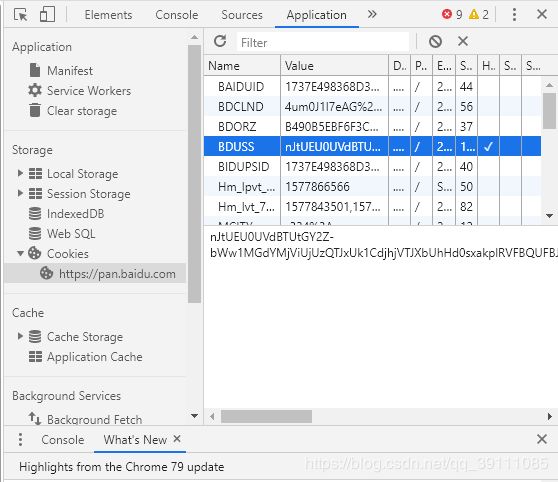Focus the cookie Filter input field

[x=323, y=42]
